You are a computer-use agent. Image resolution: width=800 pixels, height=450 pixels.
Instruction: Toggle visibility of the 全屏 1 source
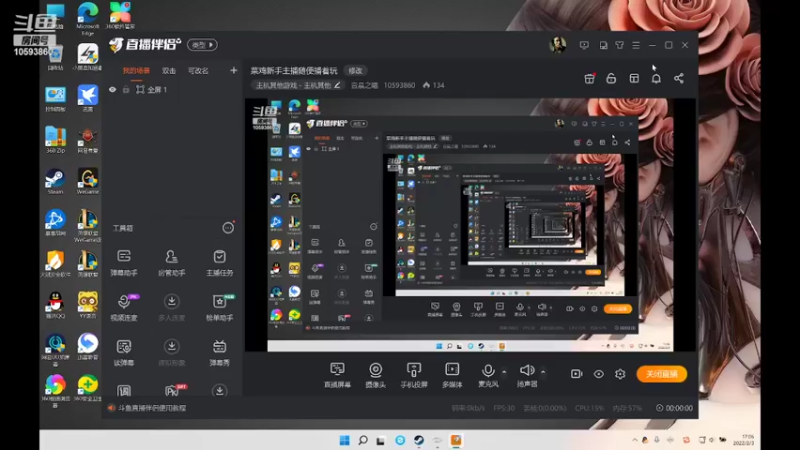pos(113,90)
